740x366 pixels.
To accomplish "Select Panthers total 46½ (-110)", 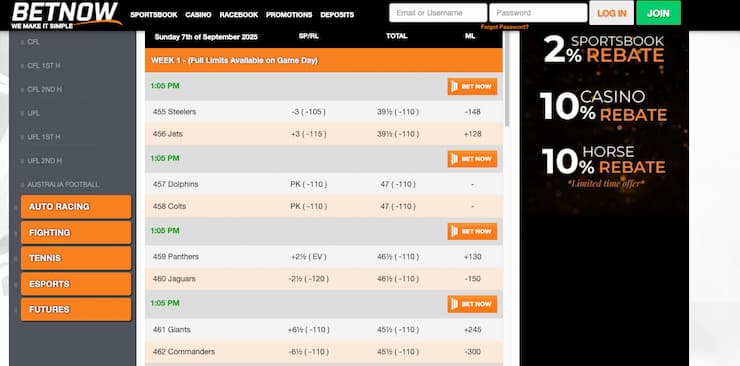I will (x=398, y=257).
